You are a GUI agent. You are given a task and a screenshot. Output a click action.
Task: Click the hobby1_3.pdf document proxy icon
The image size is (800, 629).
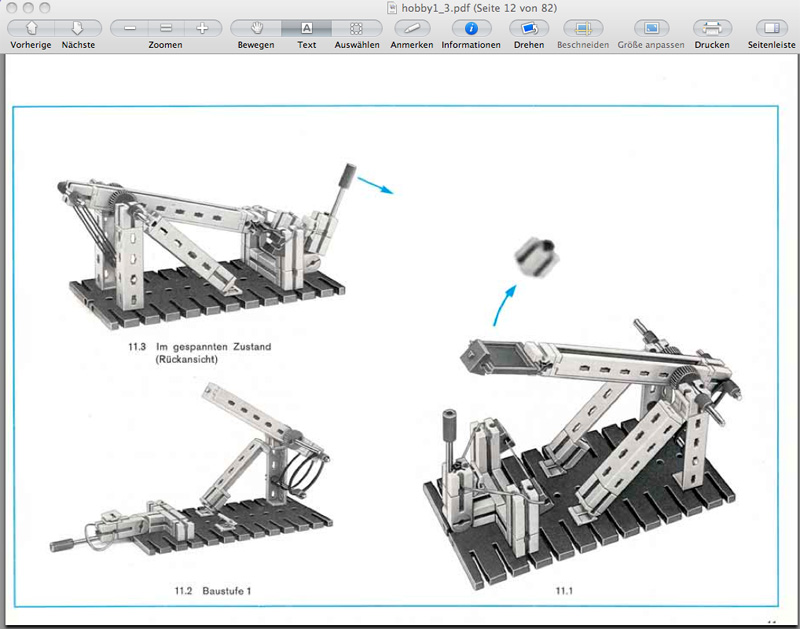391,8
